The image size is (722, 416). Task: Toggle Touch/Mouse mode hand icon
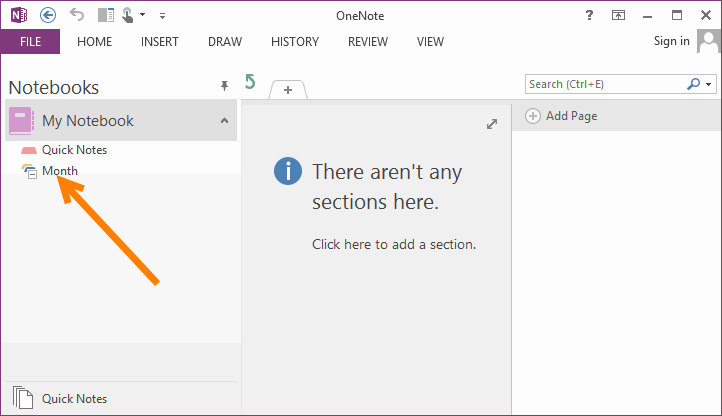click(x=128, y=15)
